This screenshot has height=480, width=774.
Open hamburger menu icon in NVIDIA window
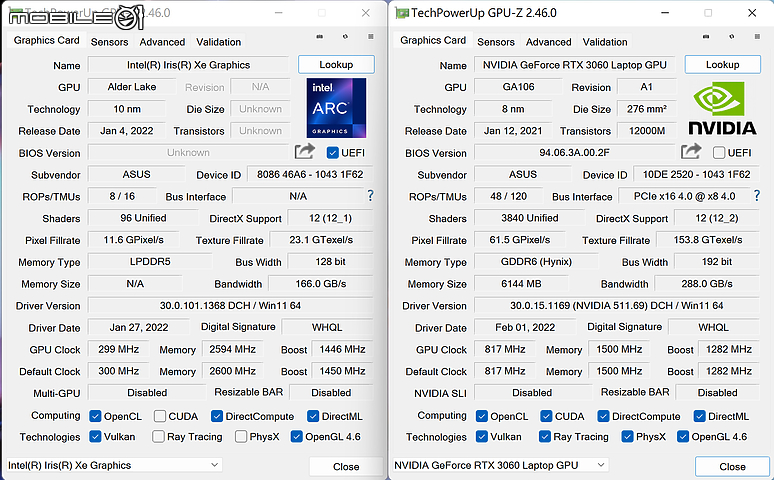tap(757, 37)
